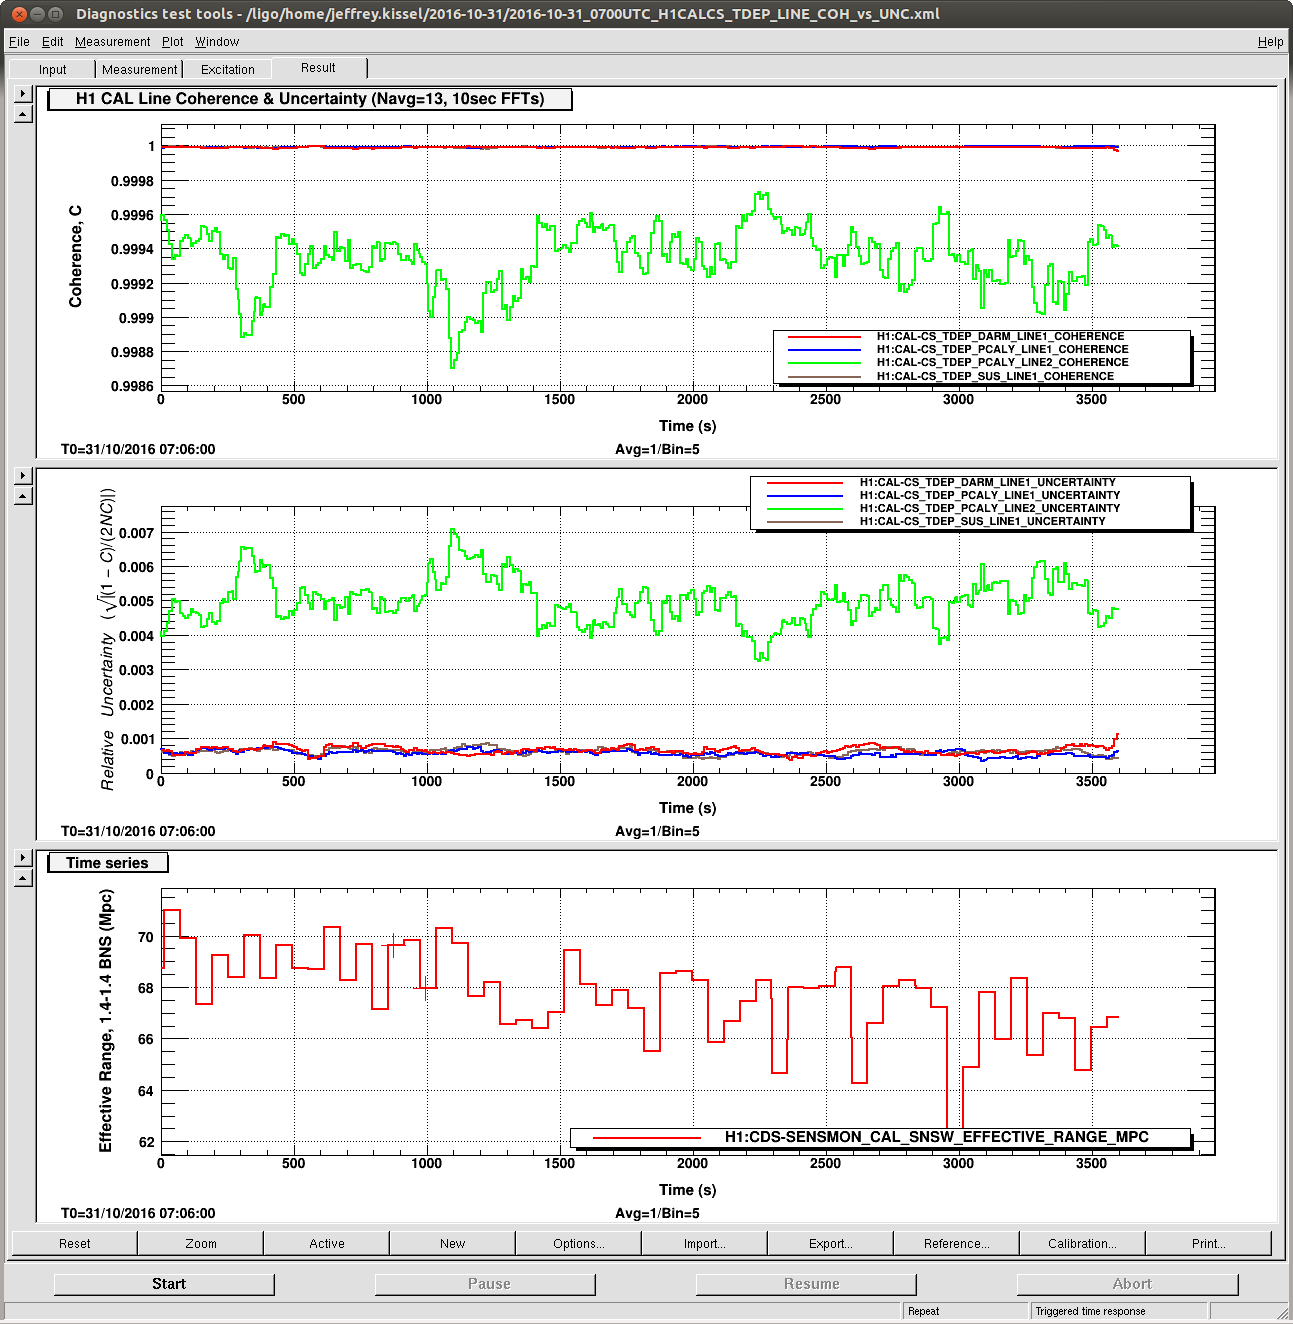This screenshot has height=1324, width=1293.
Task: Click the H1 CAL Line Coherence plot title
Action: [x=310, y=99]
